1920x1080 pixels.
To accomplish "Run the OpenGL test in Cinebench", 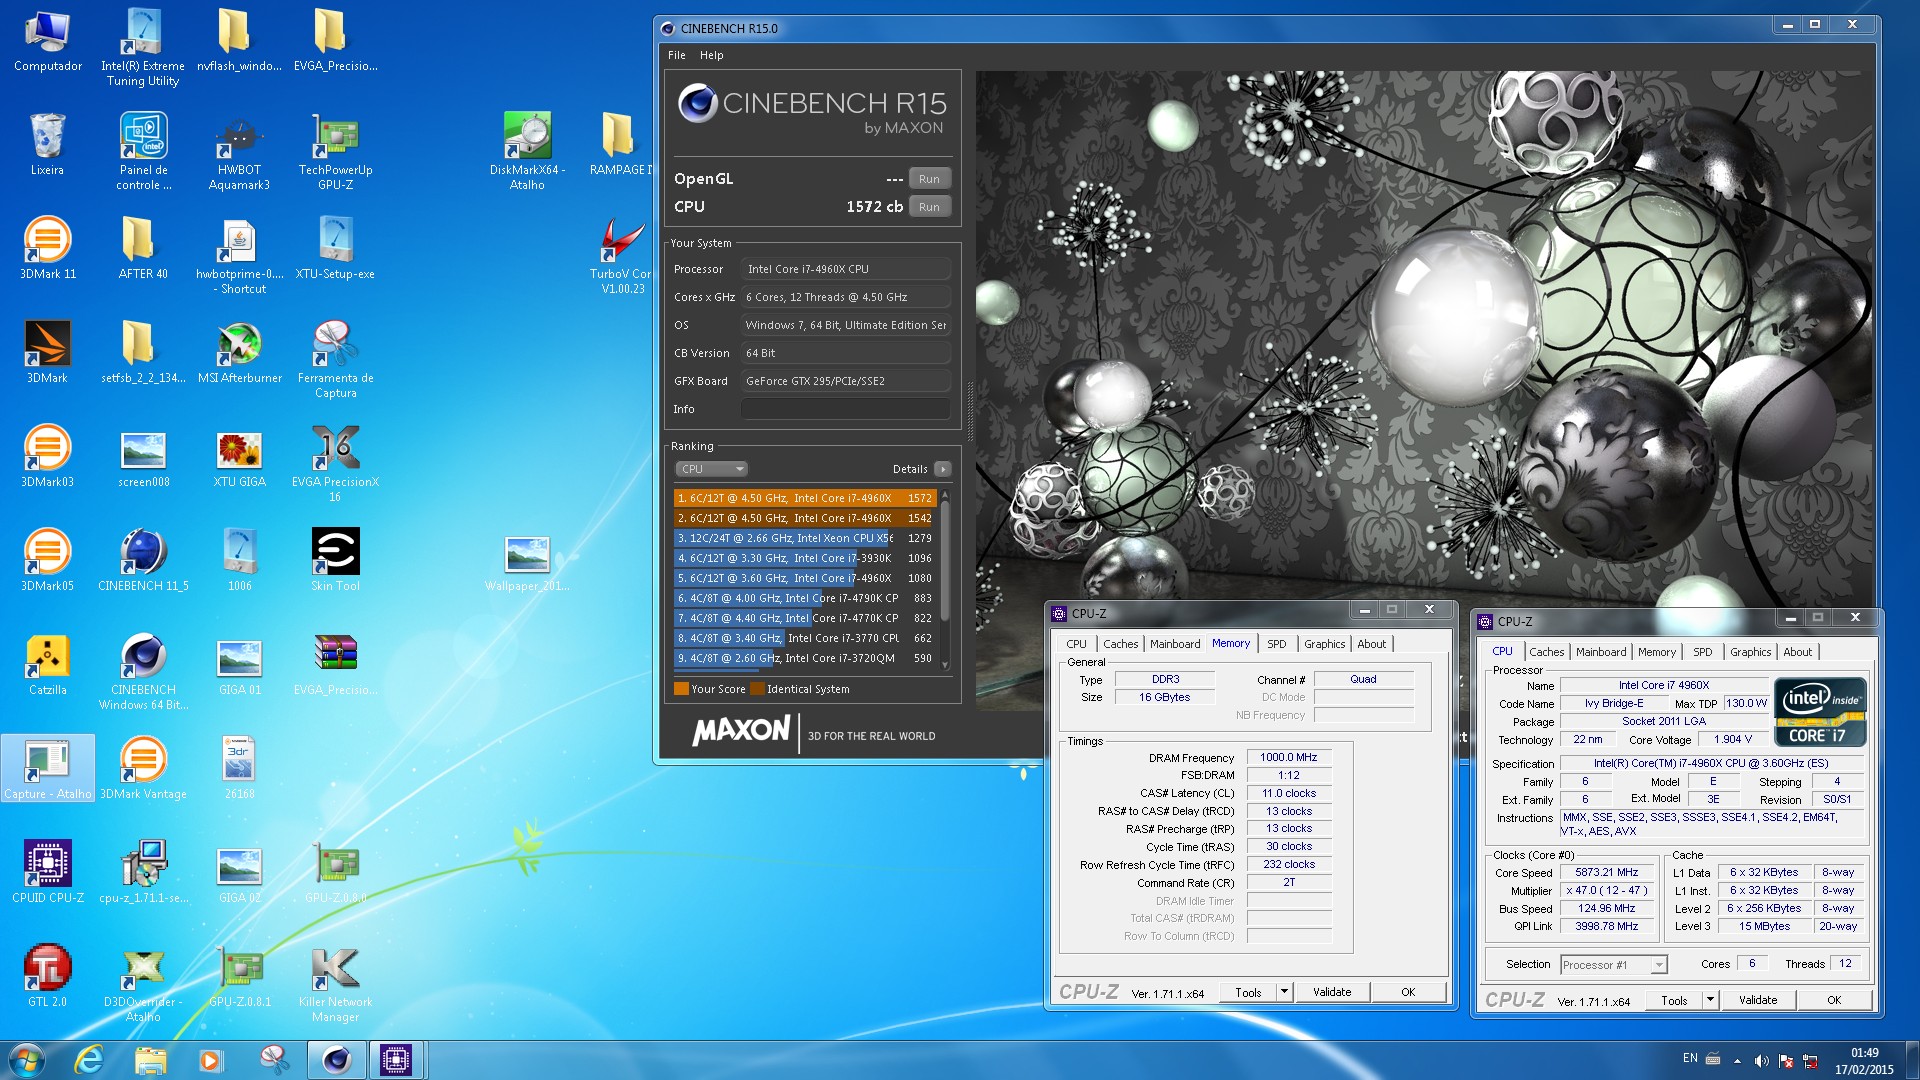I will coord(929,179).
